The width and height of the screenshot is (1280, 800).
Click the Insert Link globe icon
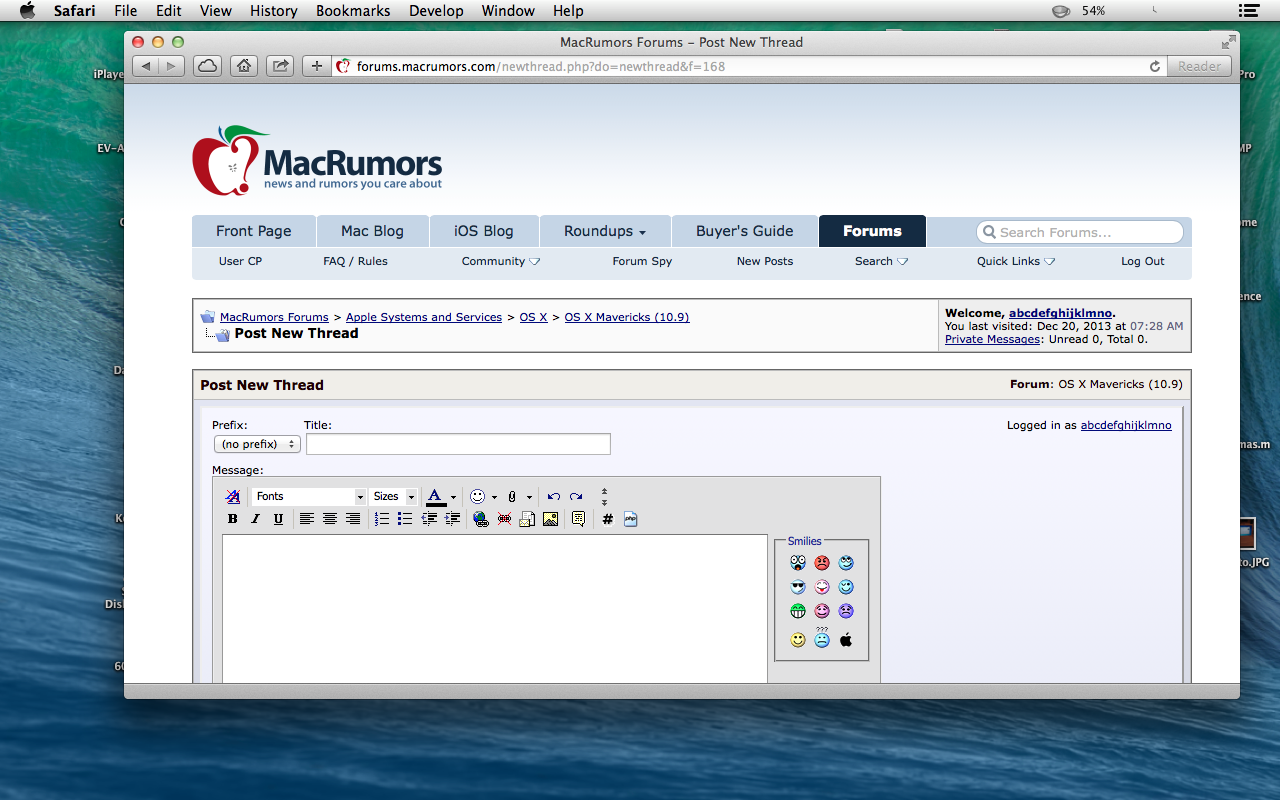[481, 519]
